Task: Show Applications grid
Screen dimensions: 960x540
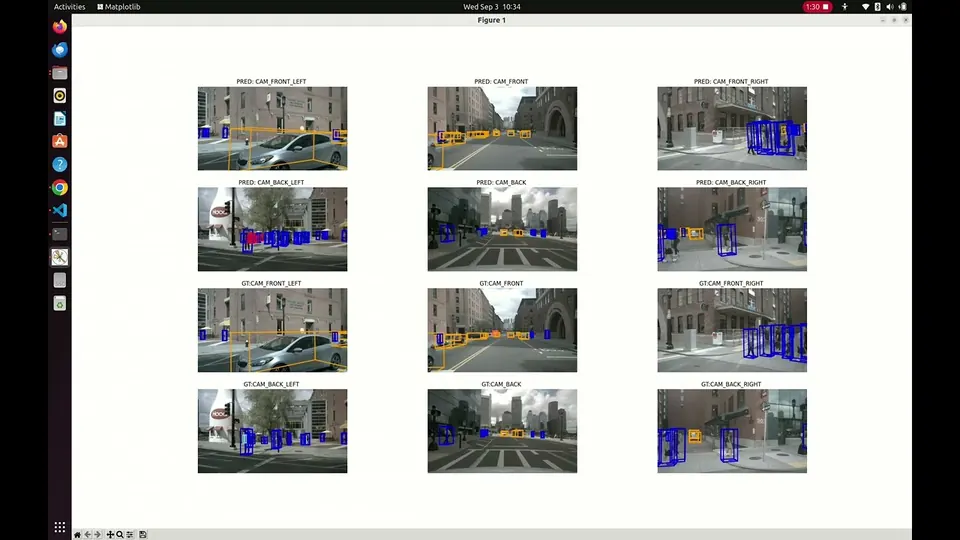Action: tap(59, 527)
